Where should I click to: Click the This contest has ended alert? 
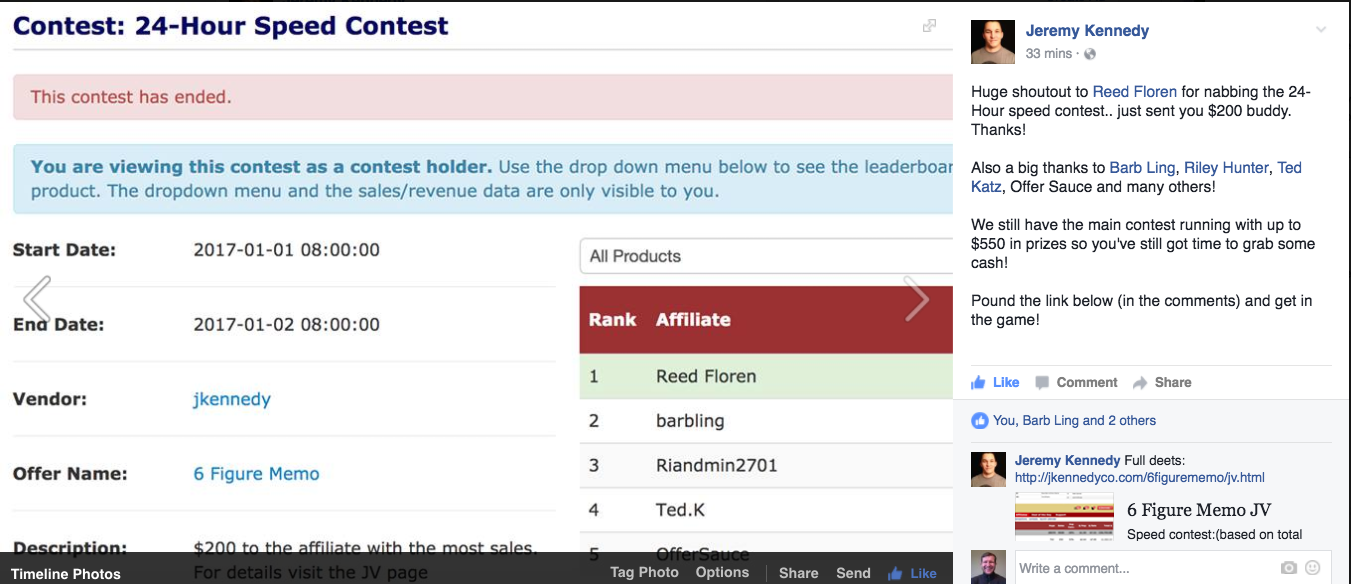(x=482, y=97)
